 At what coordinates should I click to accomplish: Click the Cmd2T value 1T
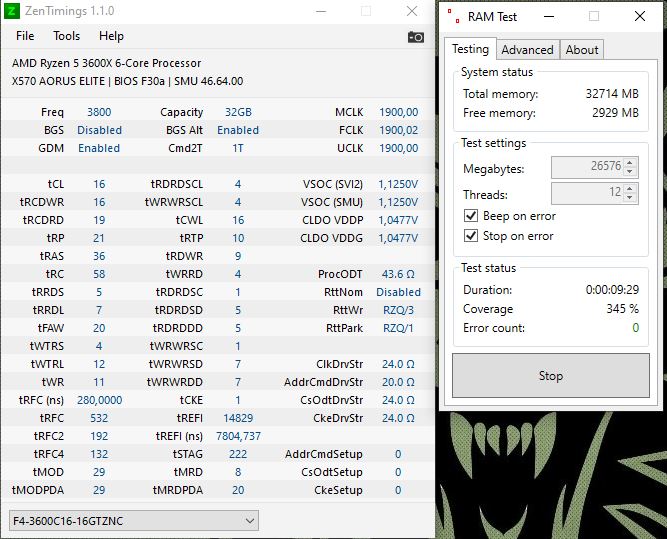click(238, 148)
